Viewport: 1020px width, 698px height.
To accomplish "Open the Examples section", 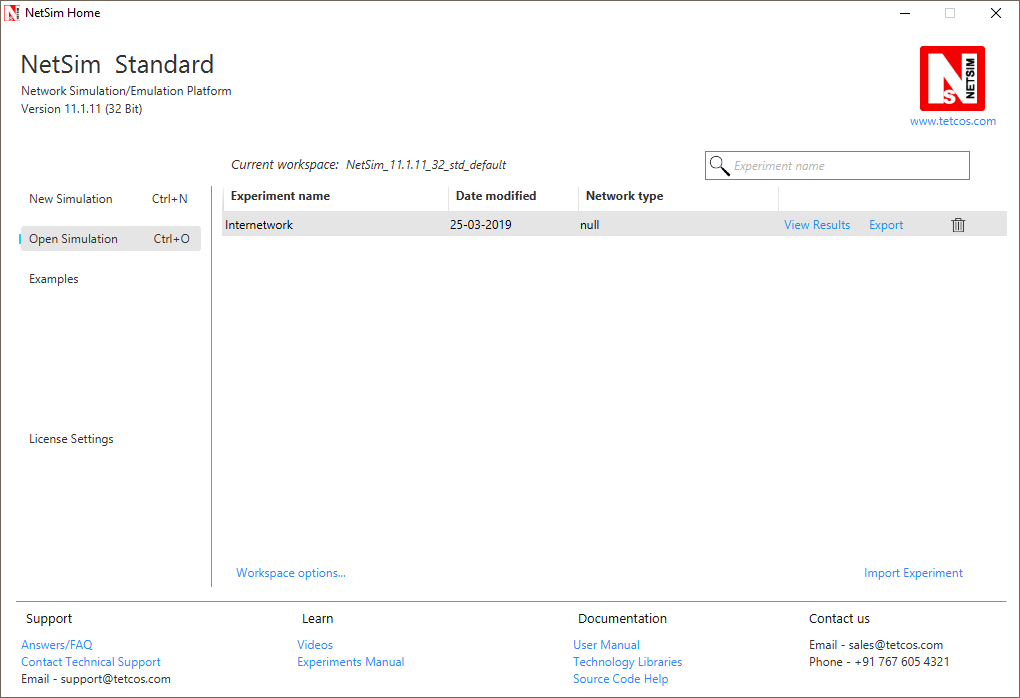I will coord(53,279).
